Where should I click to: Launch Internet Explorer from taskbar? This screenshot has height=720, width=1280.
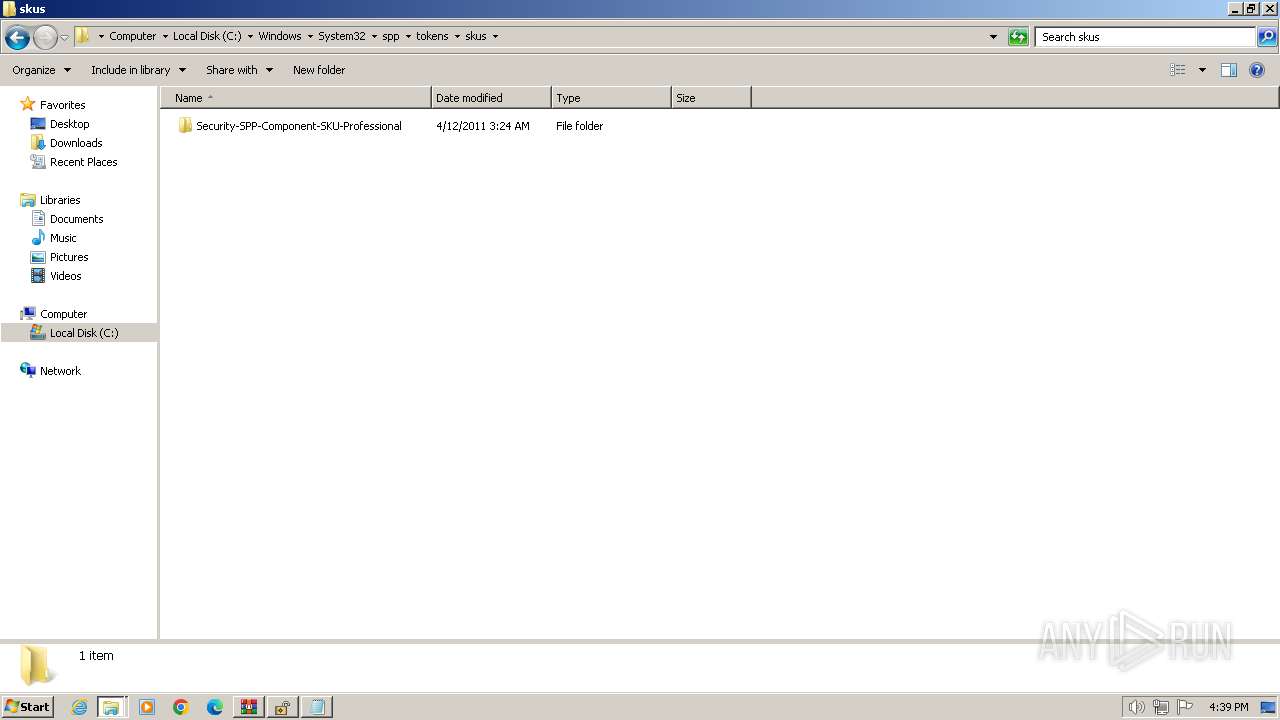(79, 707)
